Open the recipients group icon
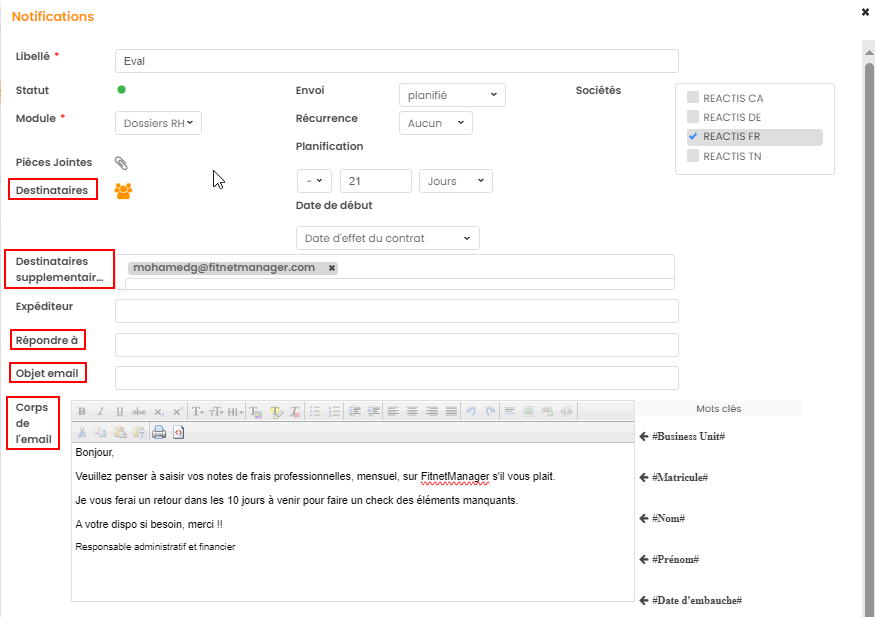This screenshot has height=617, width=875. [123, 190]
